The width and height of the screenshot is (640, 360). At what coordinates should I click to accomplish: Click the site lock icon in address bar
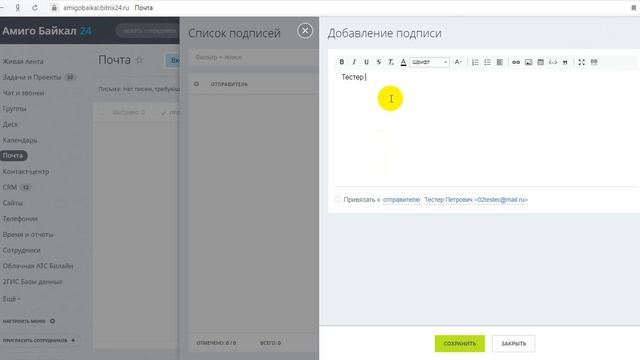[54, 8]
